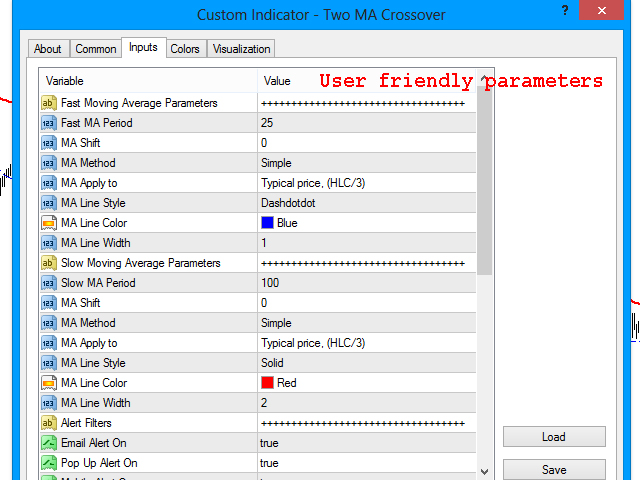Switch to the Common tab
The height and width of the screenshot is (480, 640).
[96, 49]
